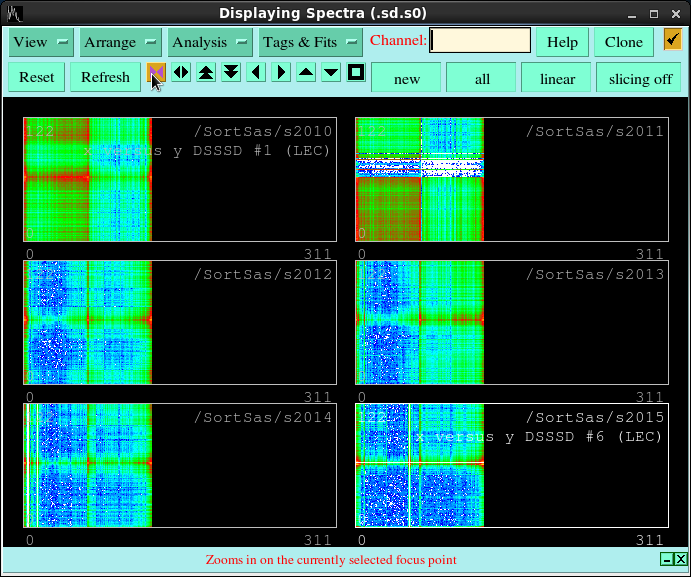The image size is (691, 577).
Task: Minimize the status bar with green dash icon
Action: 667,559
